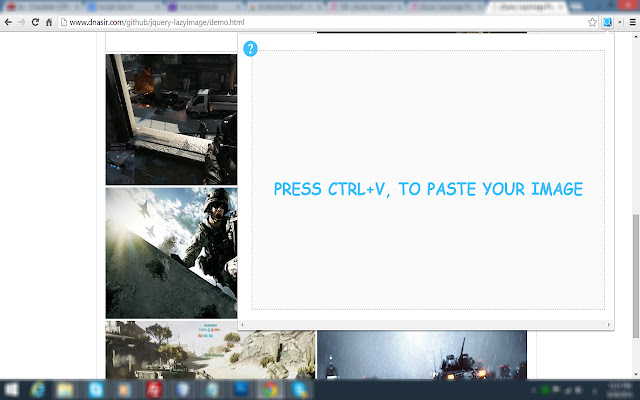Open the rainy night tank image
This screenshot has height=400, width=640.
(422, 355)
